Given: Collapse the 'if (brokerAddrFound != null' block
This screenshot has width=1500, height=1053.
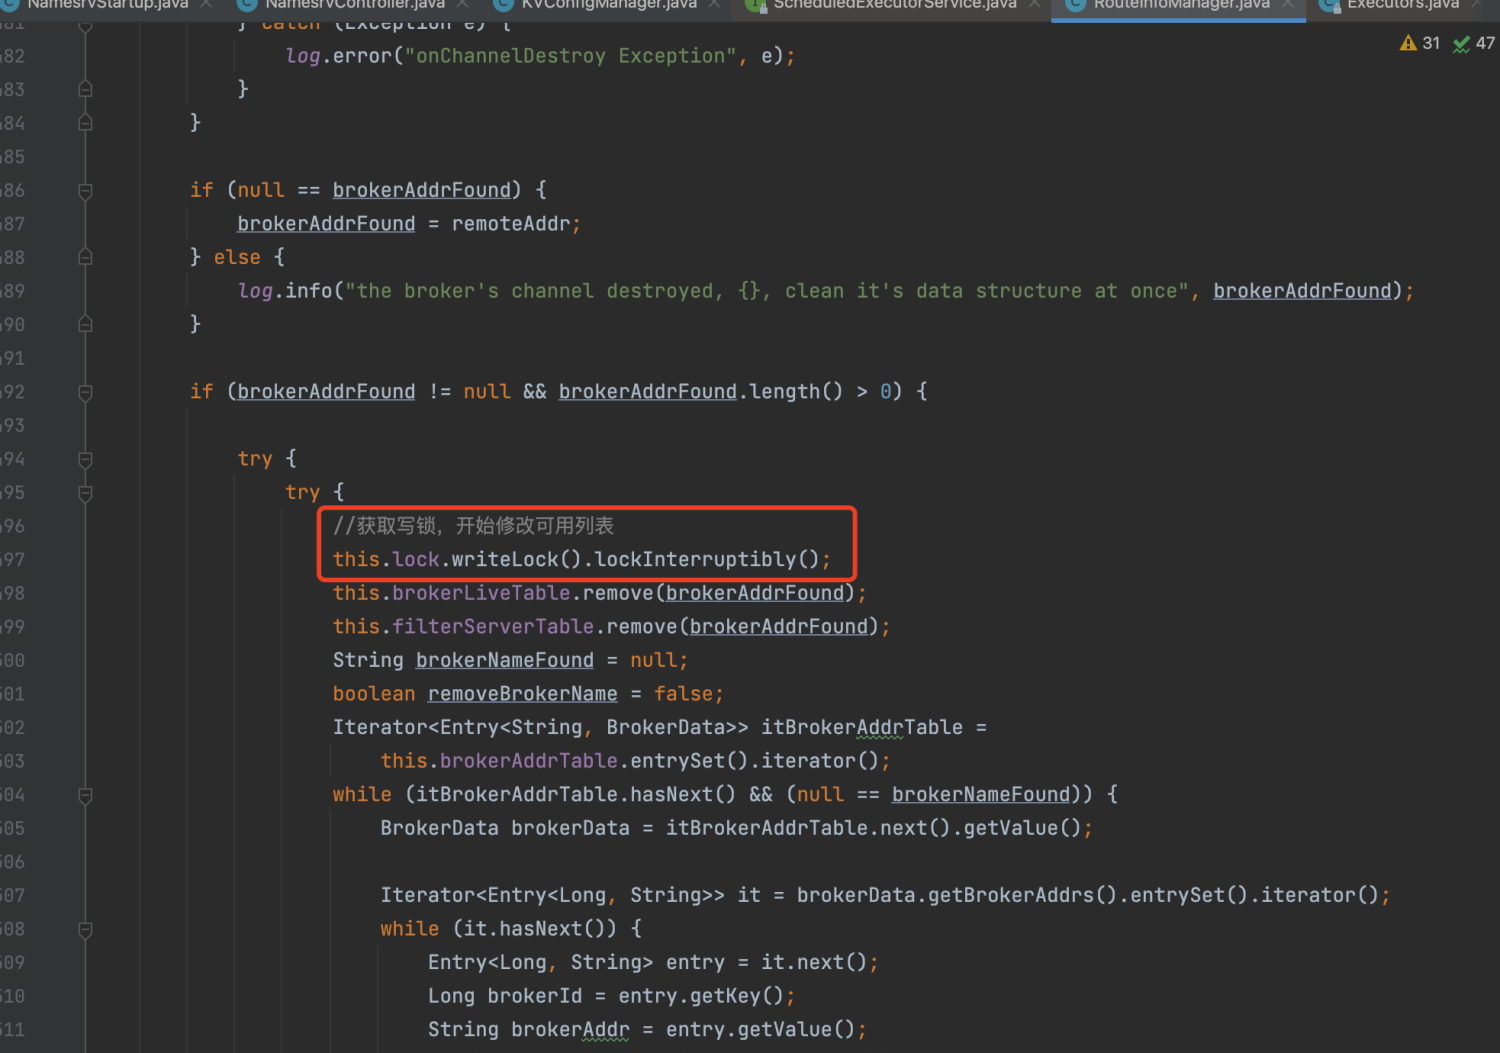Looking at the screenshot, I should pos(85,392).
